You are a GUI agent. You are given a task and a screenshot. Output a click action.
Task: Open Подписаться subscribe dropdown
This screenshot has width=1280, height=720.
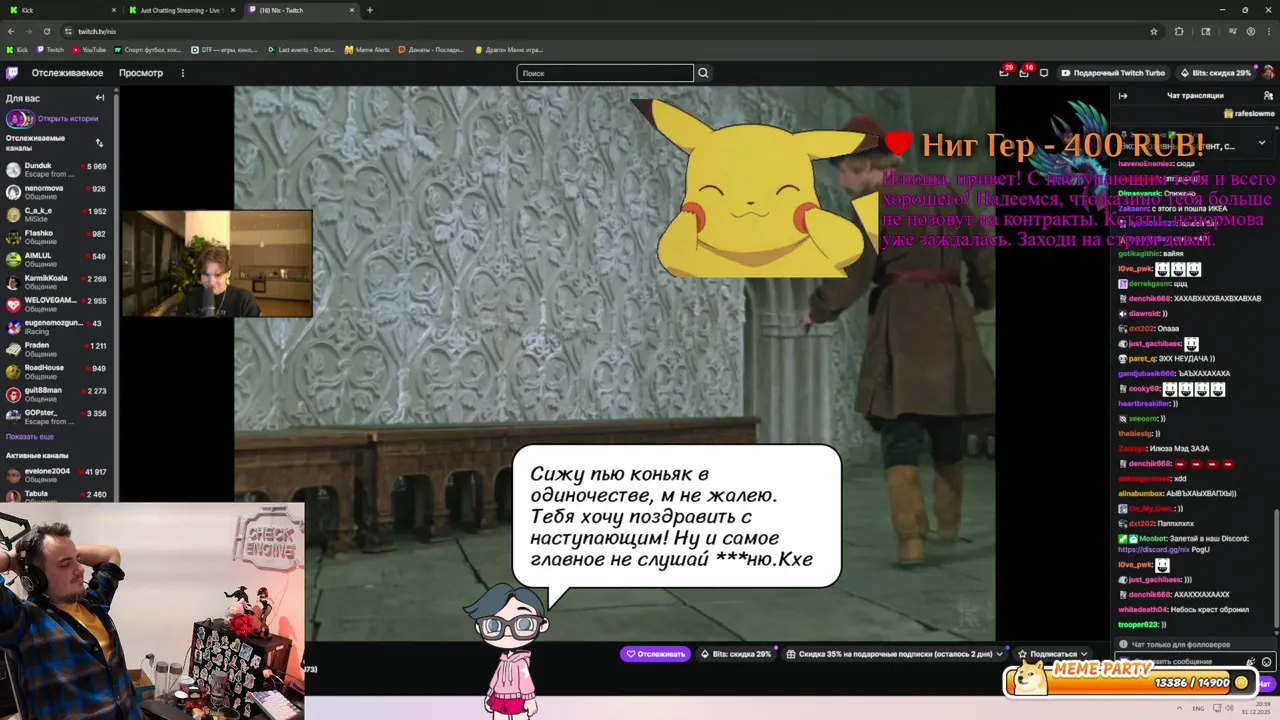pos(1053,654)
